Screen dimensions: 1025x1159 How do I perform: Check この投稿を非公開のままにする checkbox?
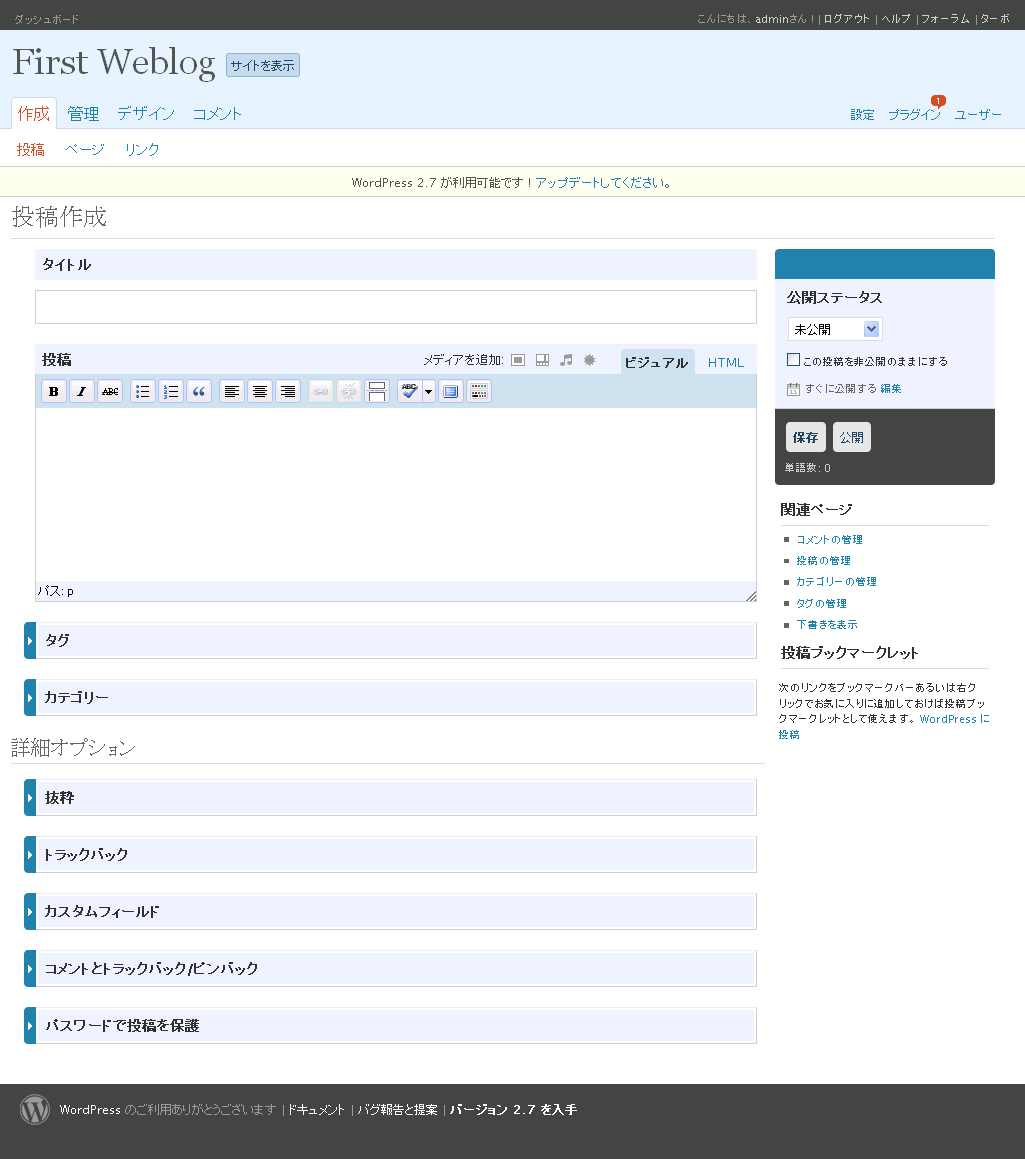pyautogui.click(x=794, y=360)
